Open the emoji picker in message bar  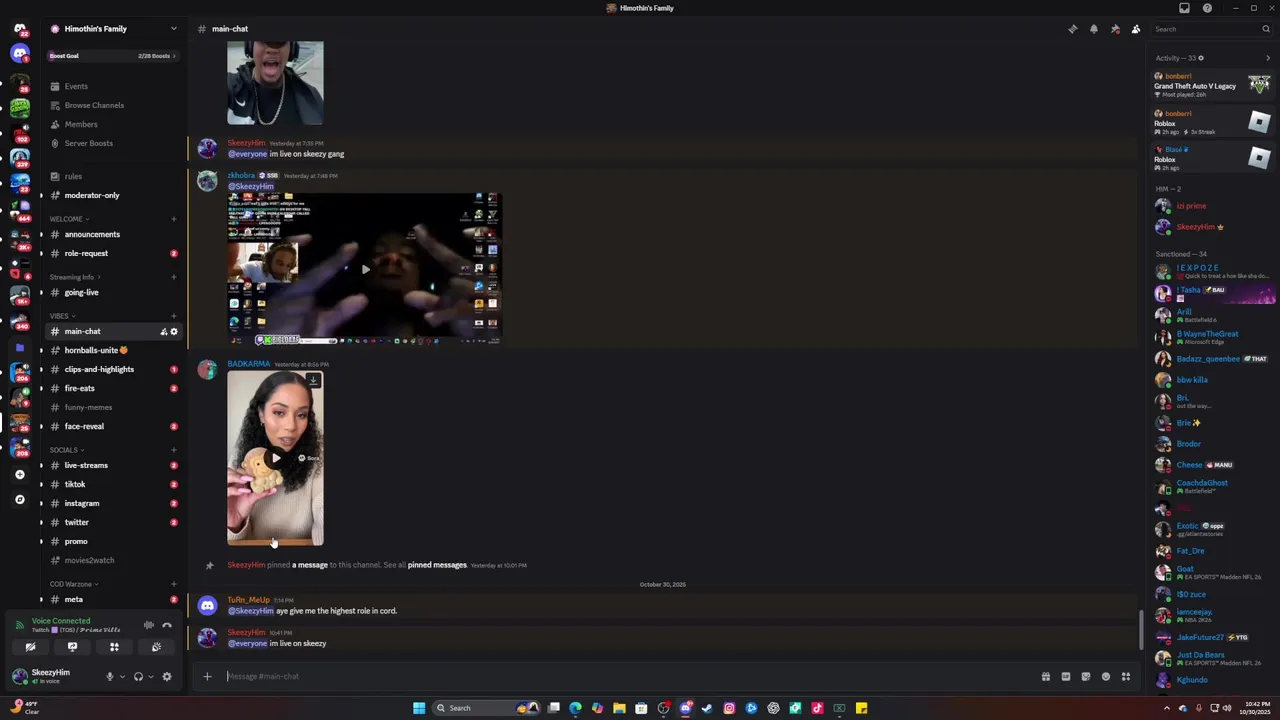(1106, 677)
